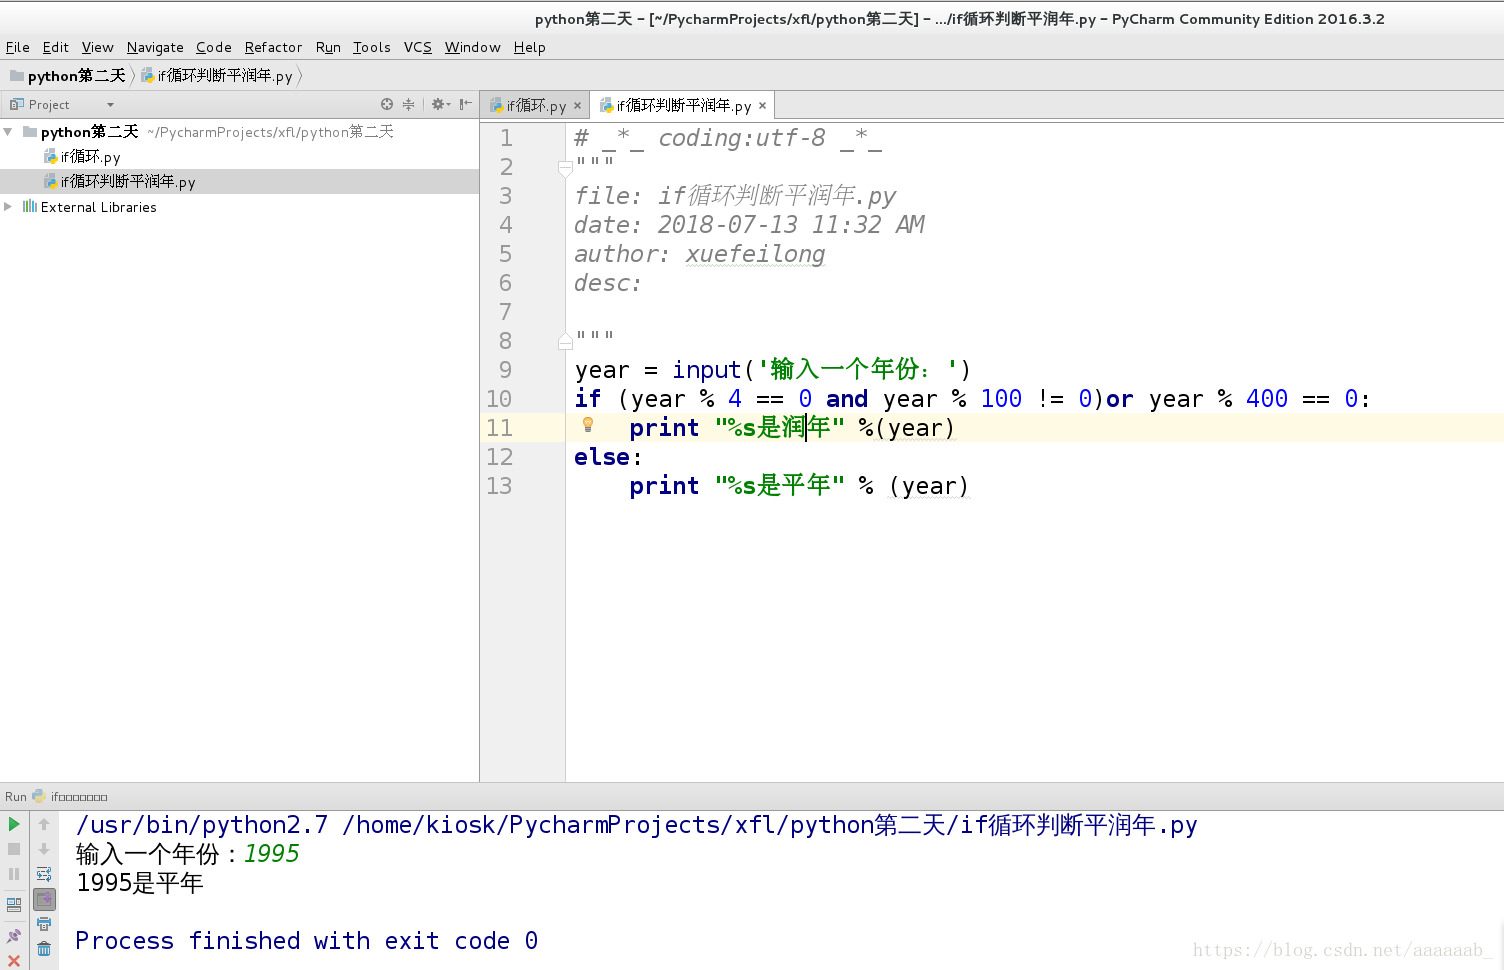Close the if循环判断平润年.py editor tab
1504x970 pixels.
tap(762, 106)
